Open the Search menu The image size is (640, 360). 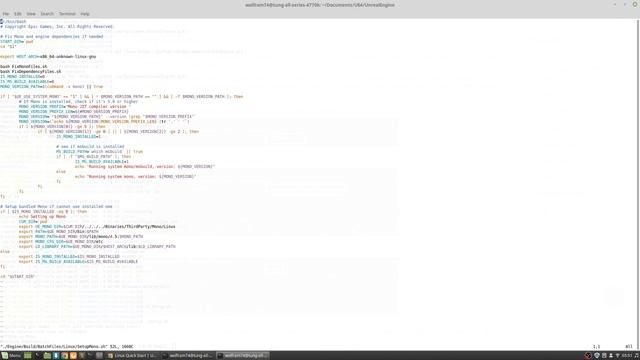(47, 14)
